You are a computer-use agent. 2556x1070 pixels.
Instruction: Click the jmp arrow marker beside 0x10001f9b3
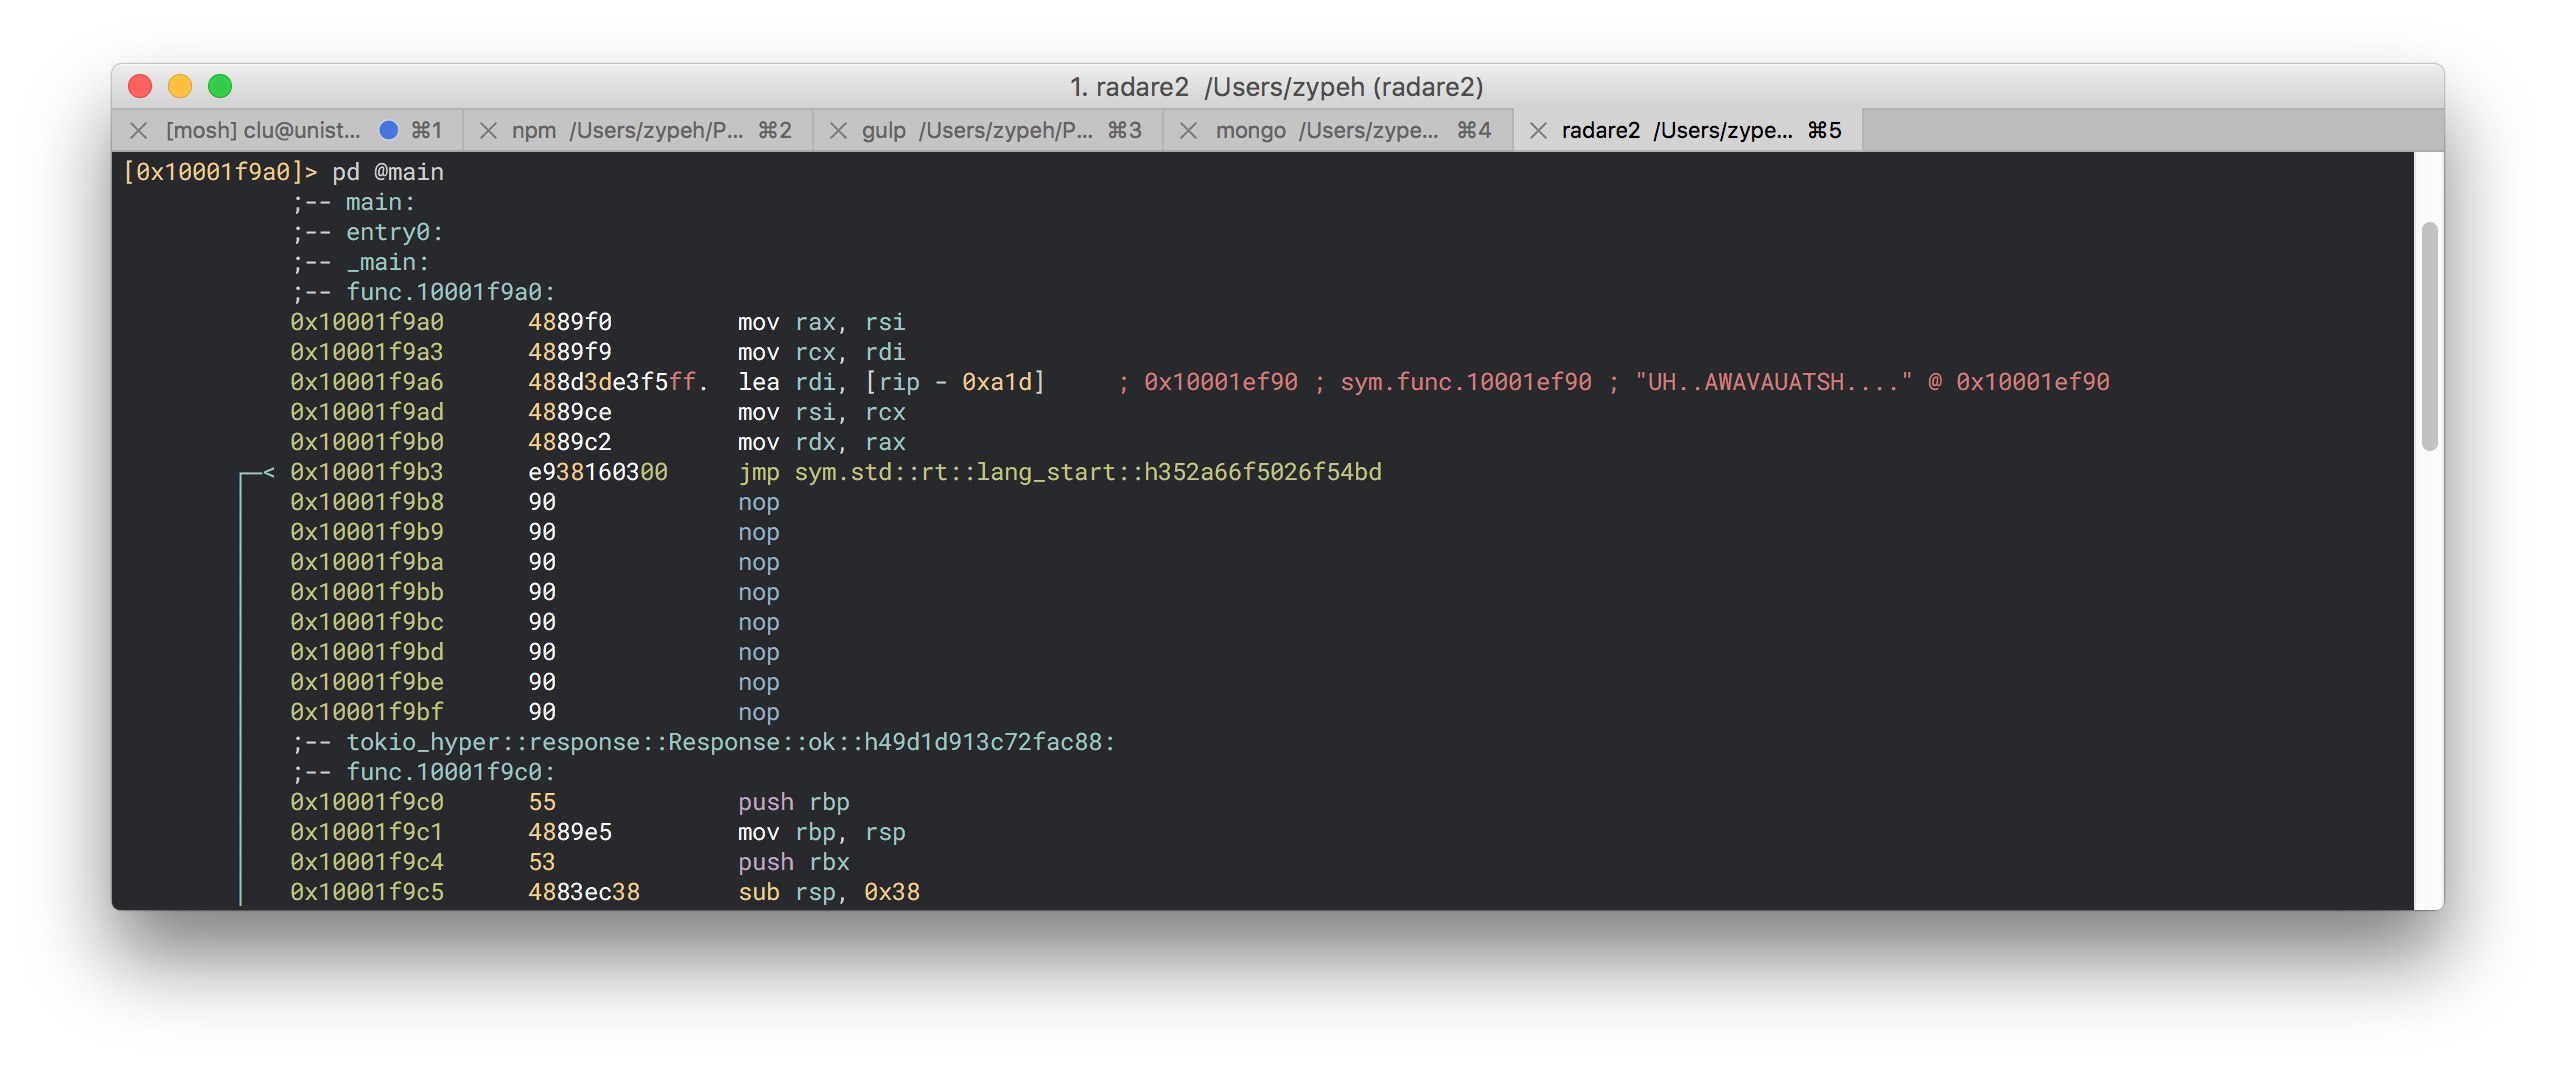pyautogui.click(x=266, y=472)
